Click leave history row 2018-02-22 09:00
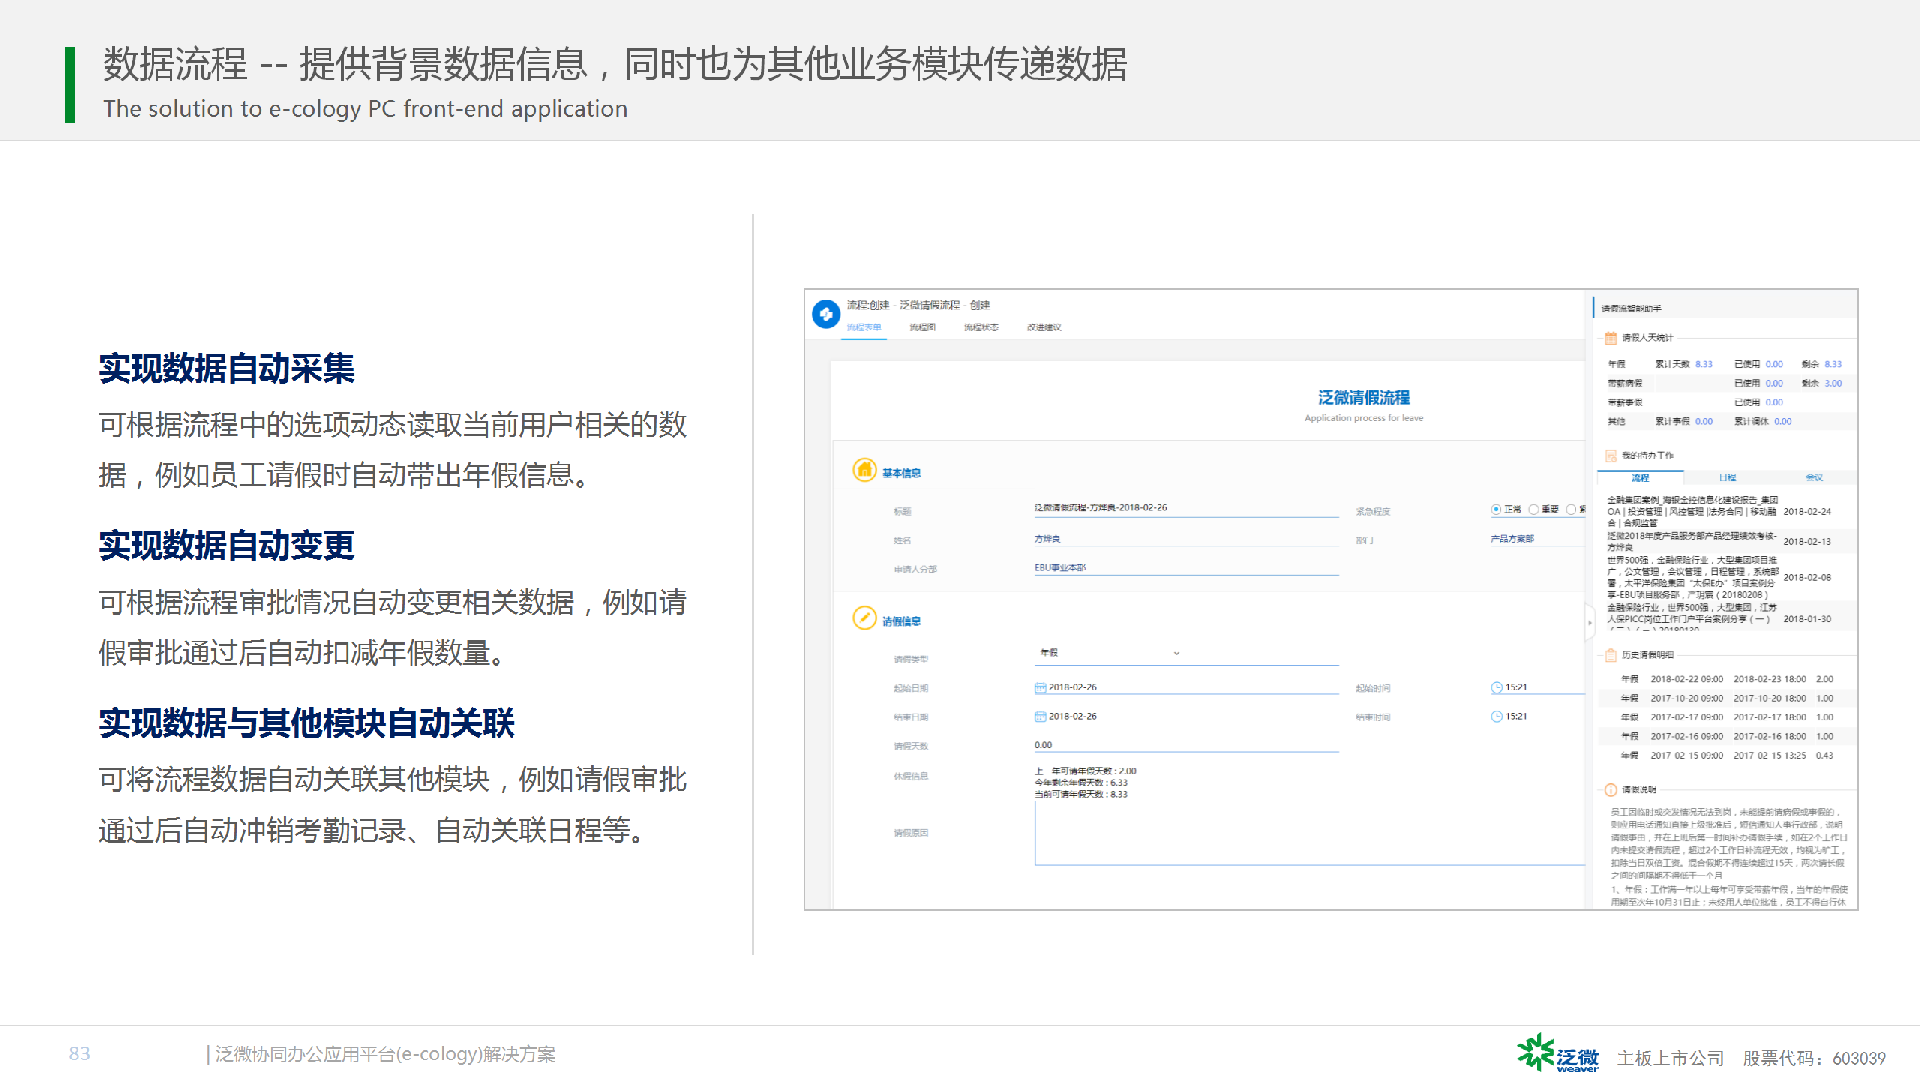This screenshot has height=1080, width=1920. click(x=1727, y=679)
